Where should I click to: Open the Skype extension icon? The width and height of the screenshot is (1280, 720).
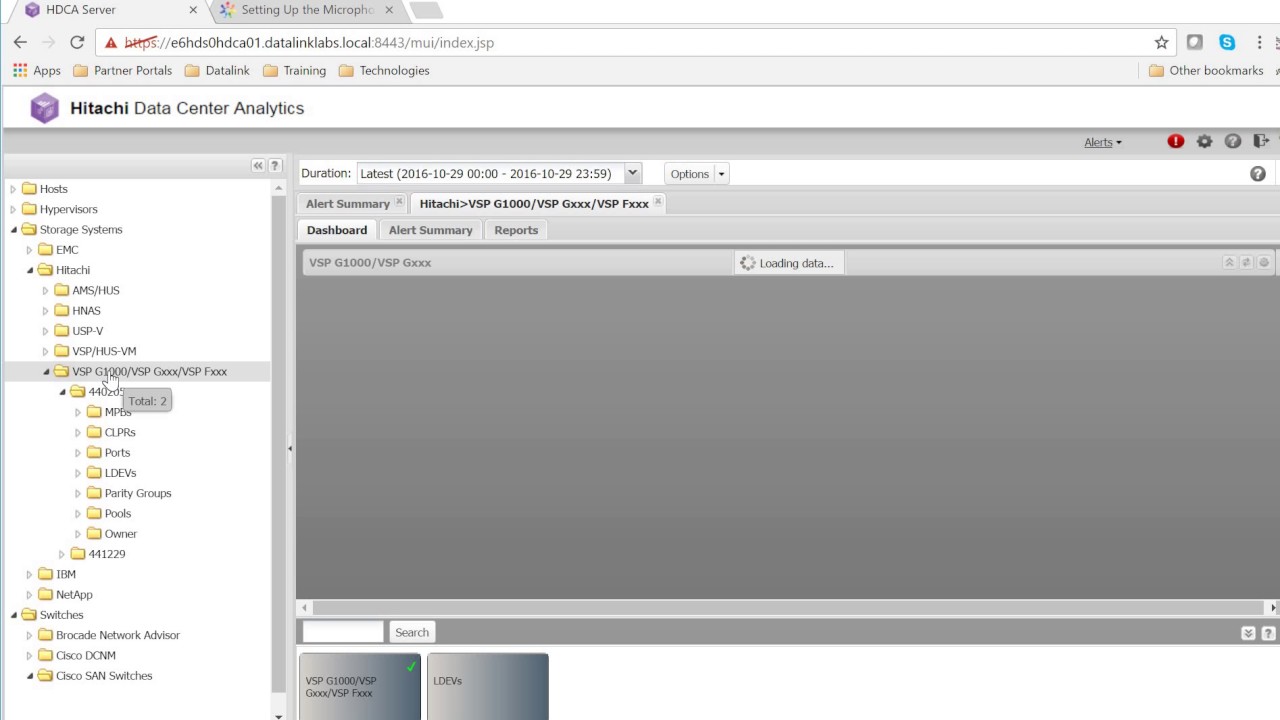[x=1227, y=43]
